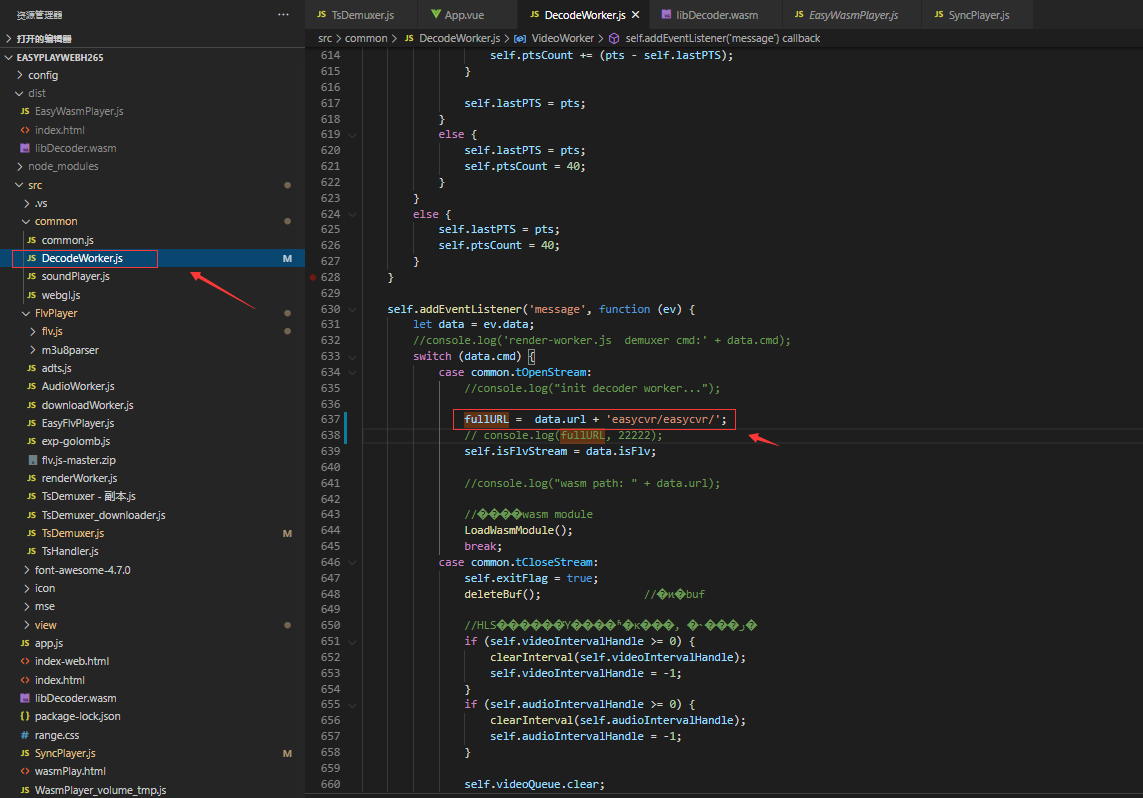This screenshot has height=798, width=1143.
Task: Collapse the src folder
Action: (152, 185)
